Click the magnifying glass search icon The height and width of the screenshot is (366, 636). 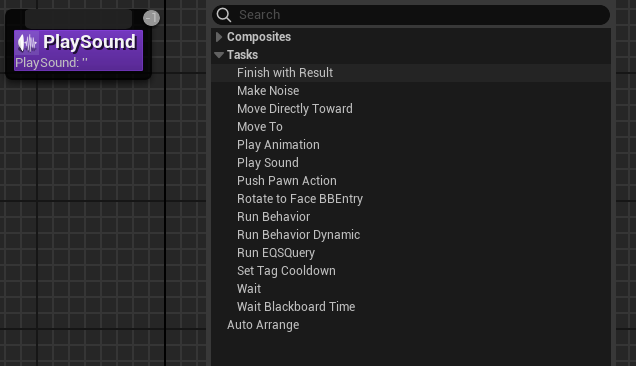coord(223,15)
